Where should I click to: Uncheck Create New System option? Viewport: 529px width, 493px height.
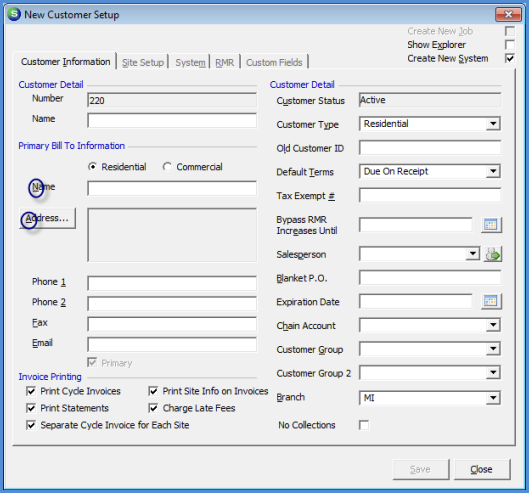pyautogui.click(x=510, y=58)
